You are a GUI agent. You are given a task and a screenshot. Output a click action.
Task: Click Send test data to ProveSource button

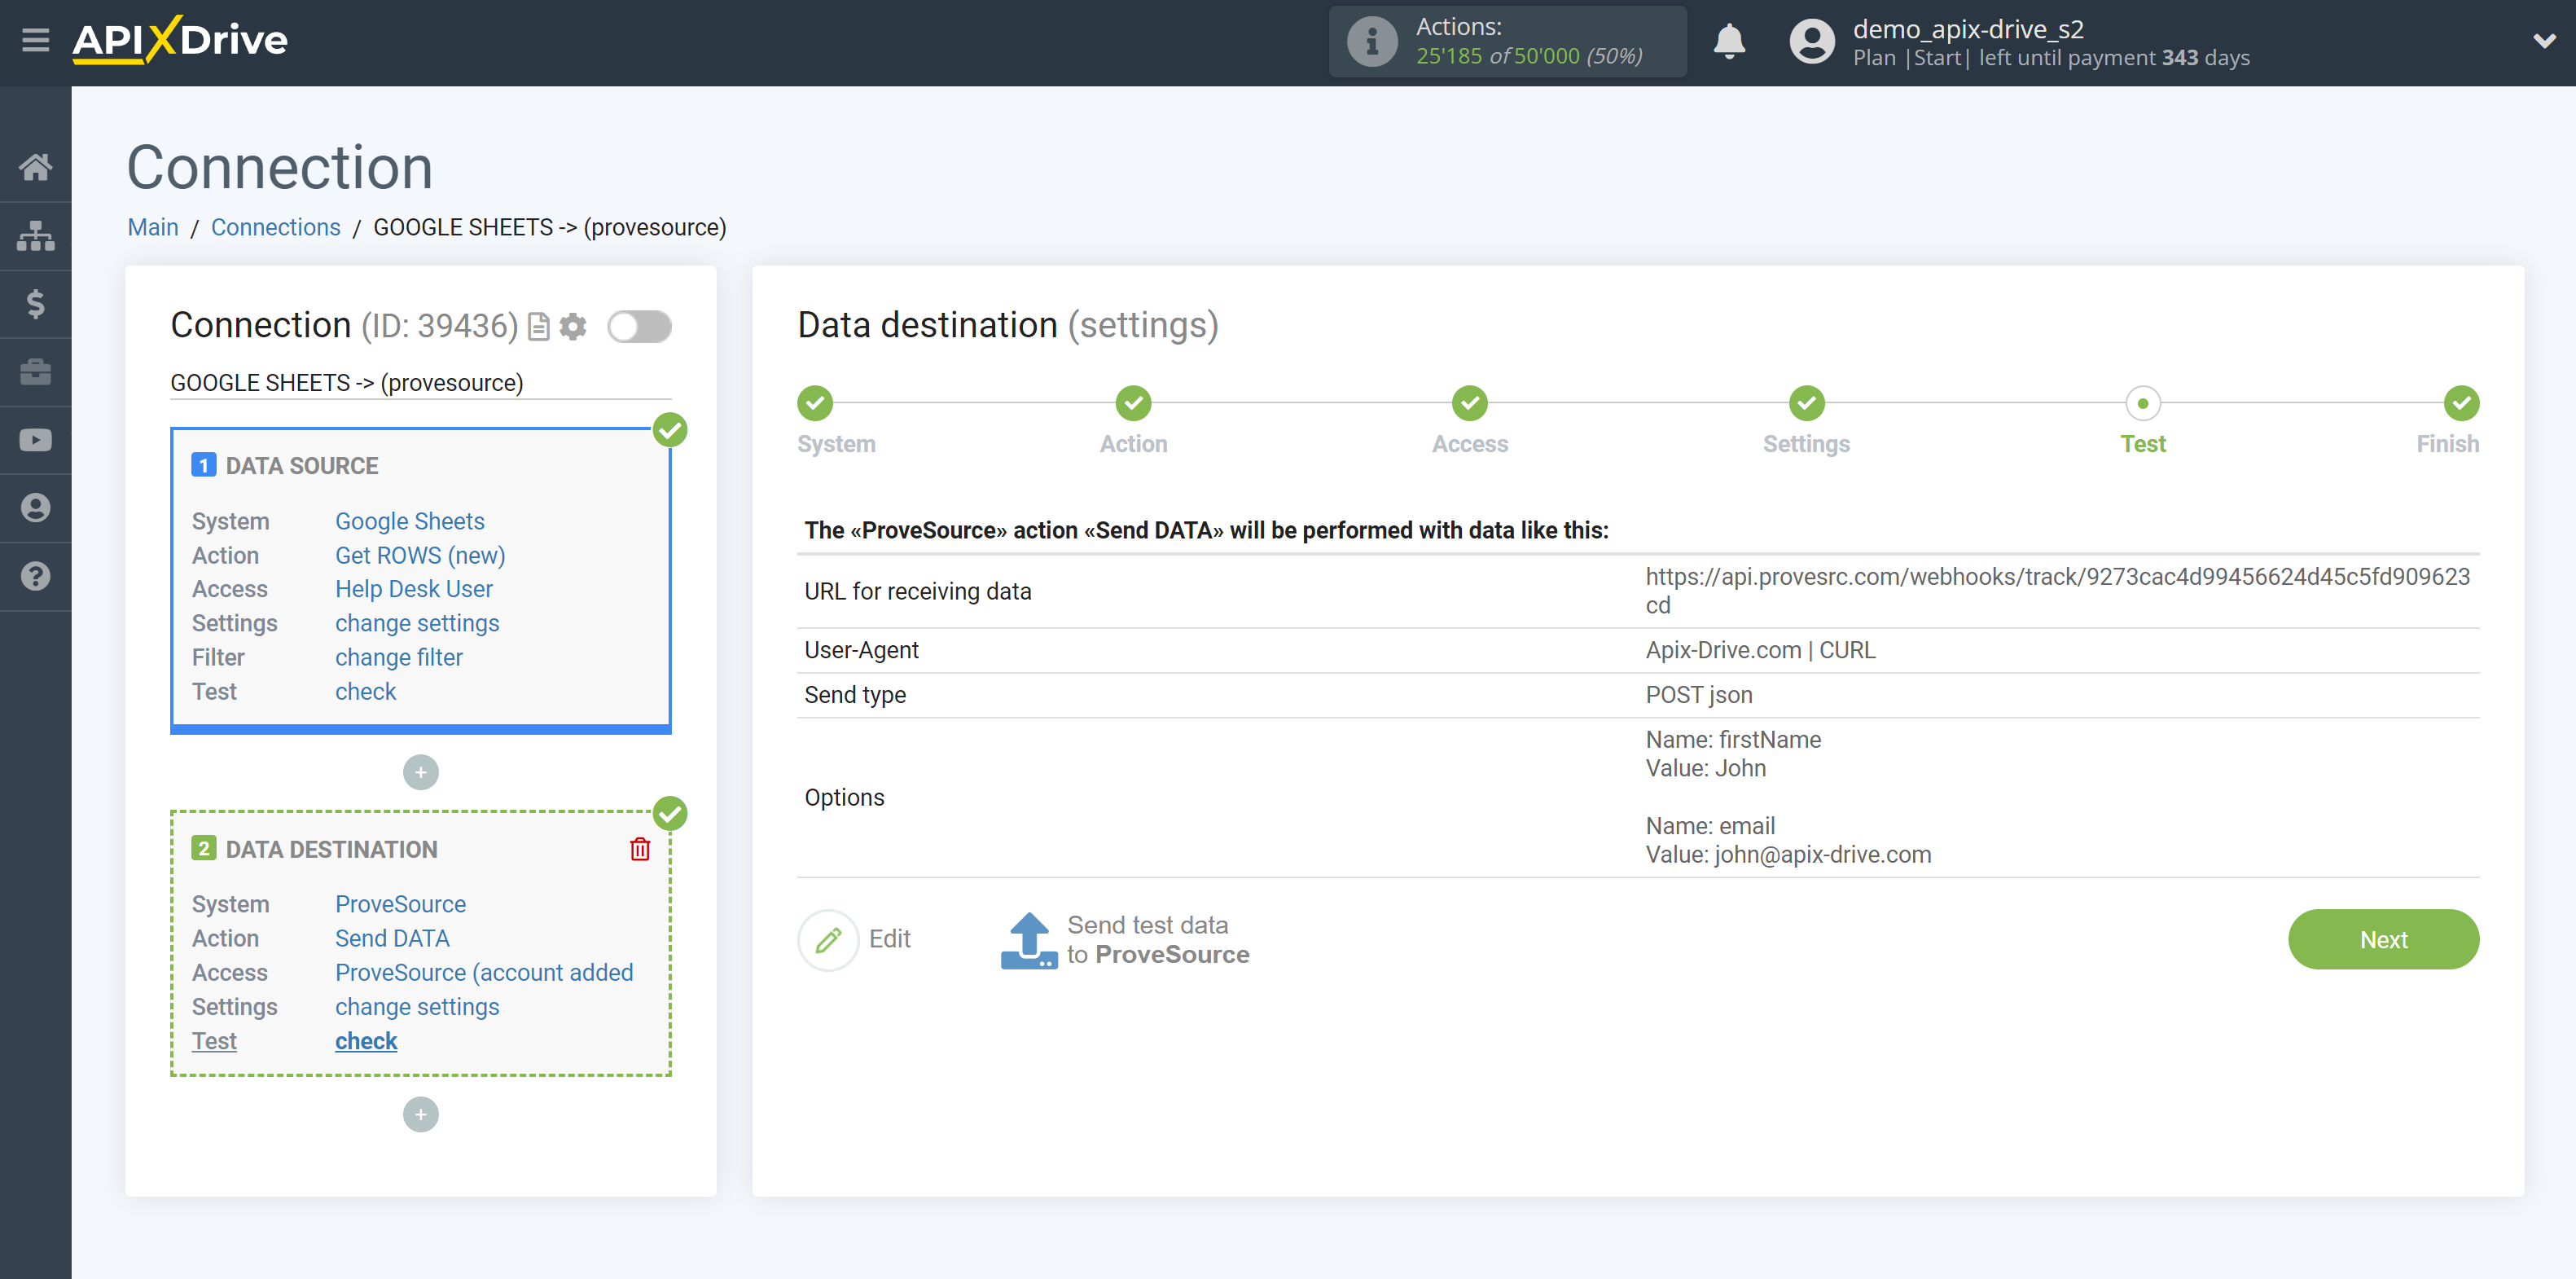click(1127, 938)
